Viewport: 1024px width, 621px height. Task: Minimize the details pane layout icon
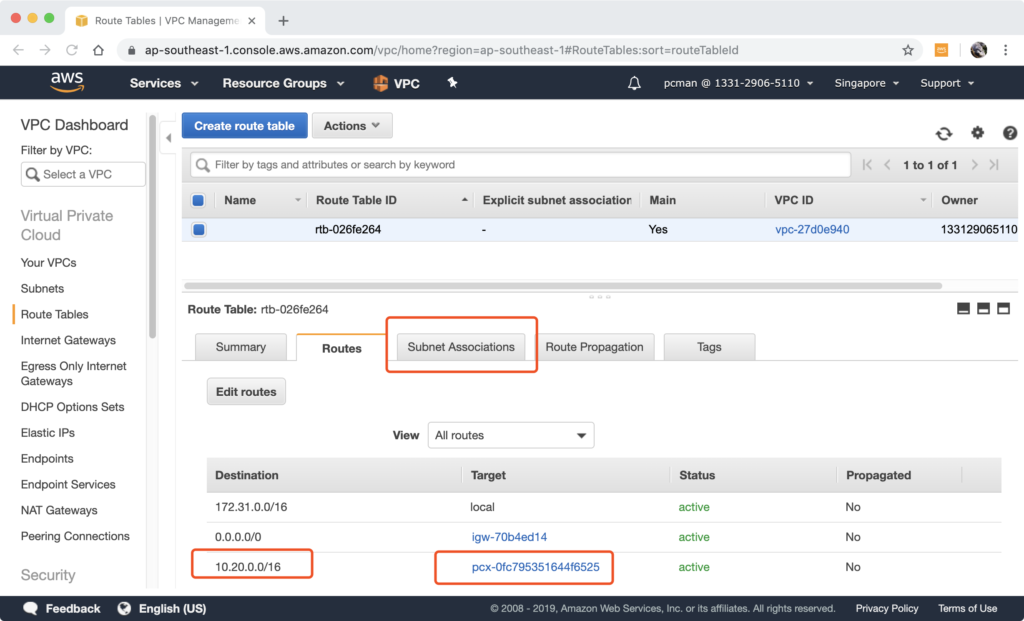tap(963, 309)
